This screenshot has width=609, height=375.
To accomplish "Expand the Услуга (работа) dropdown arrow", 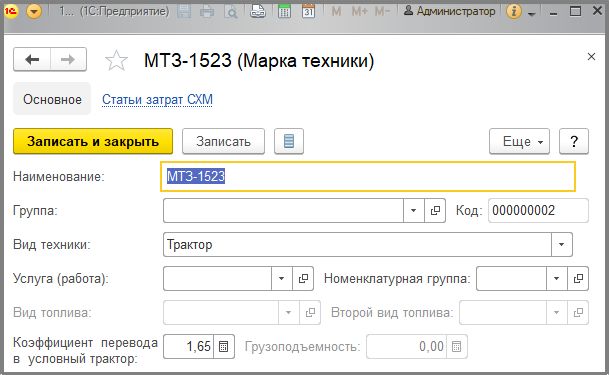I will click(x=282, y=278).
